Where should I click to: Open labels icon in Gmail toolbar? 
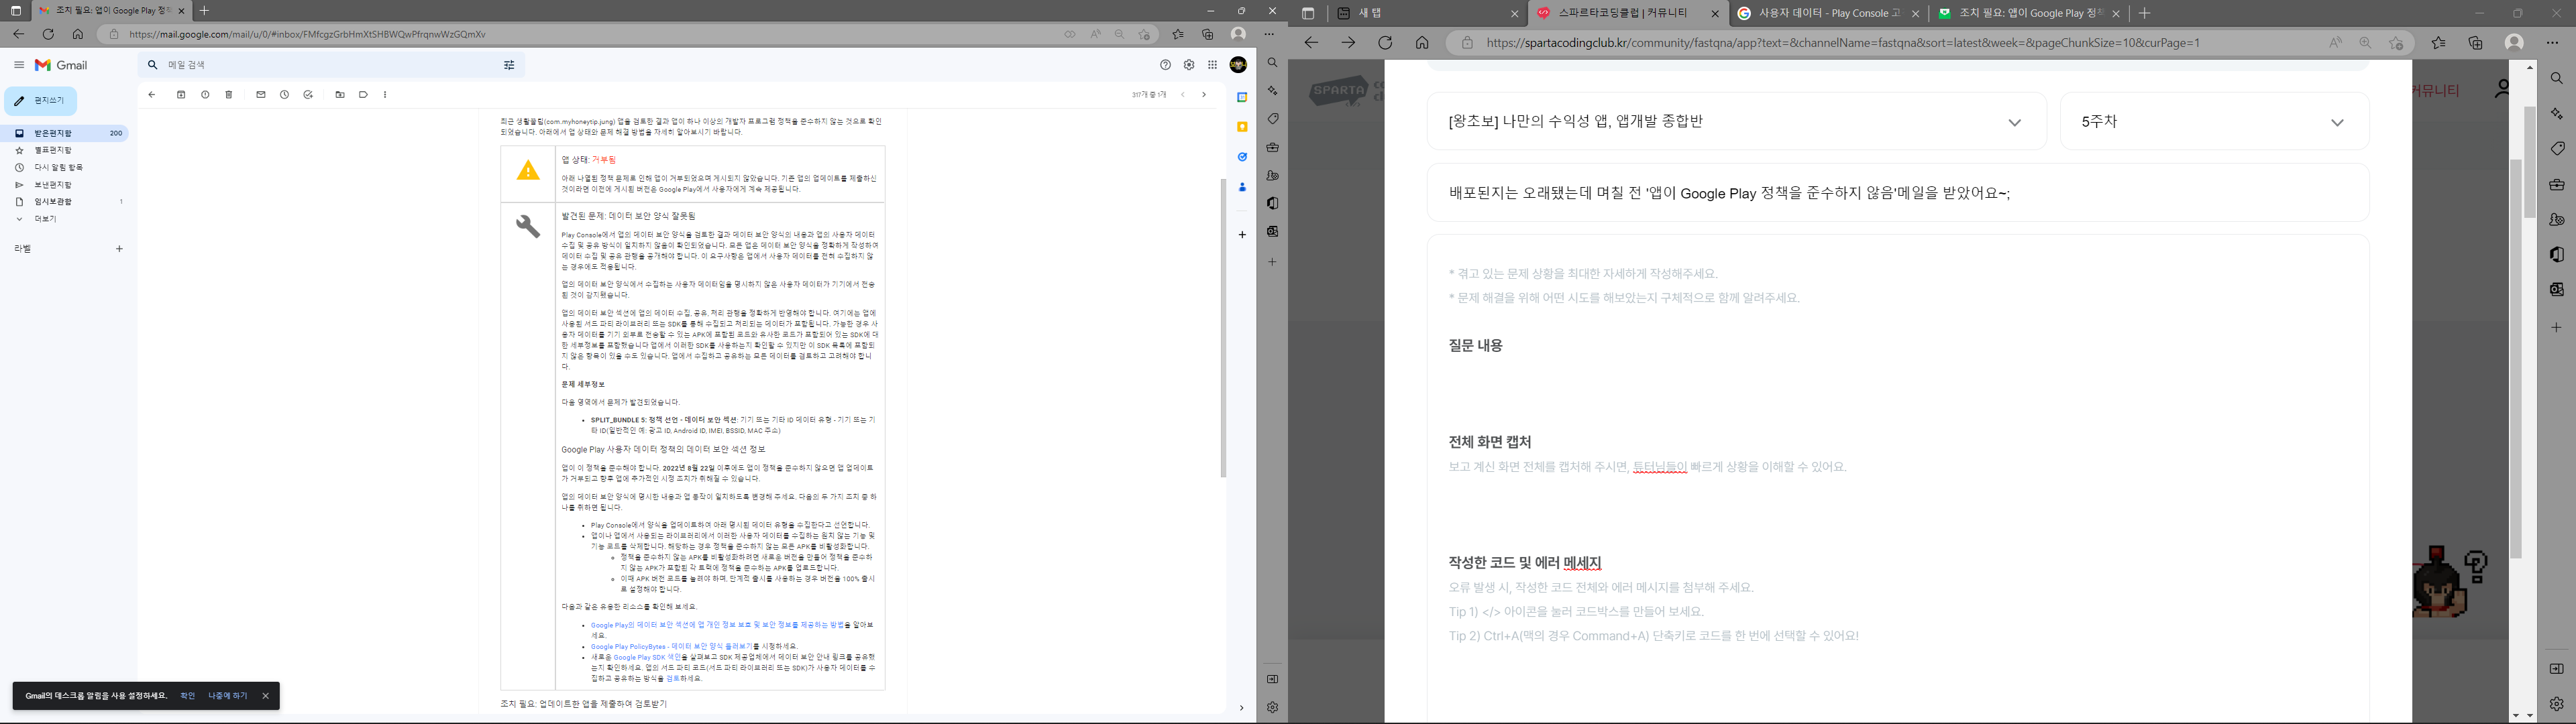coord(364,95)
